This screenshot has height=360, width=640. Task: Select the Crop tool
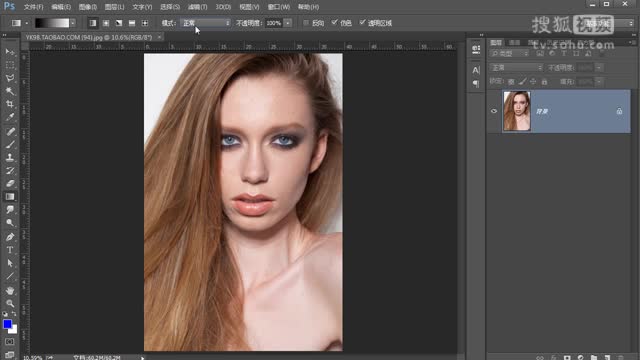pos(10,104)
